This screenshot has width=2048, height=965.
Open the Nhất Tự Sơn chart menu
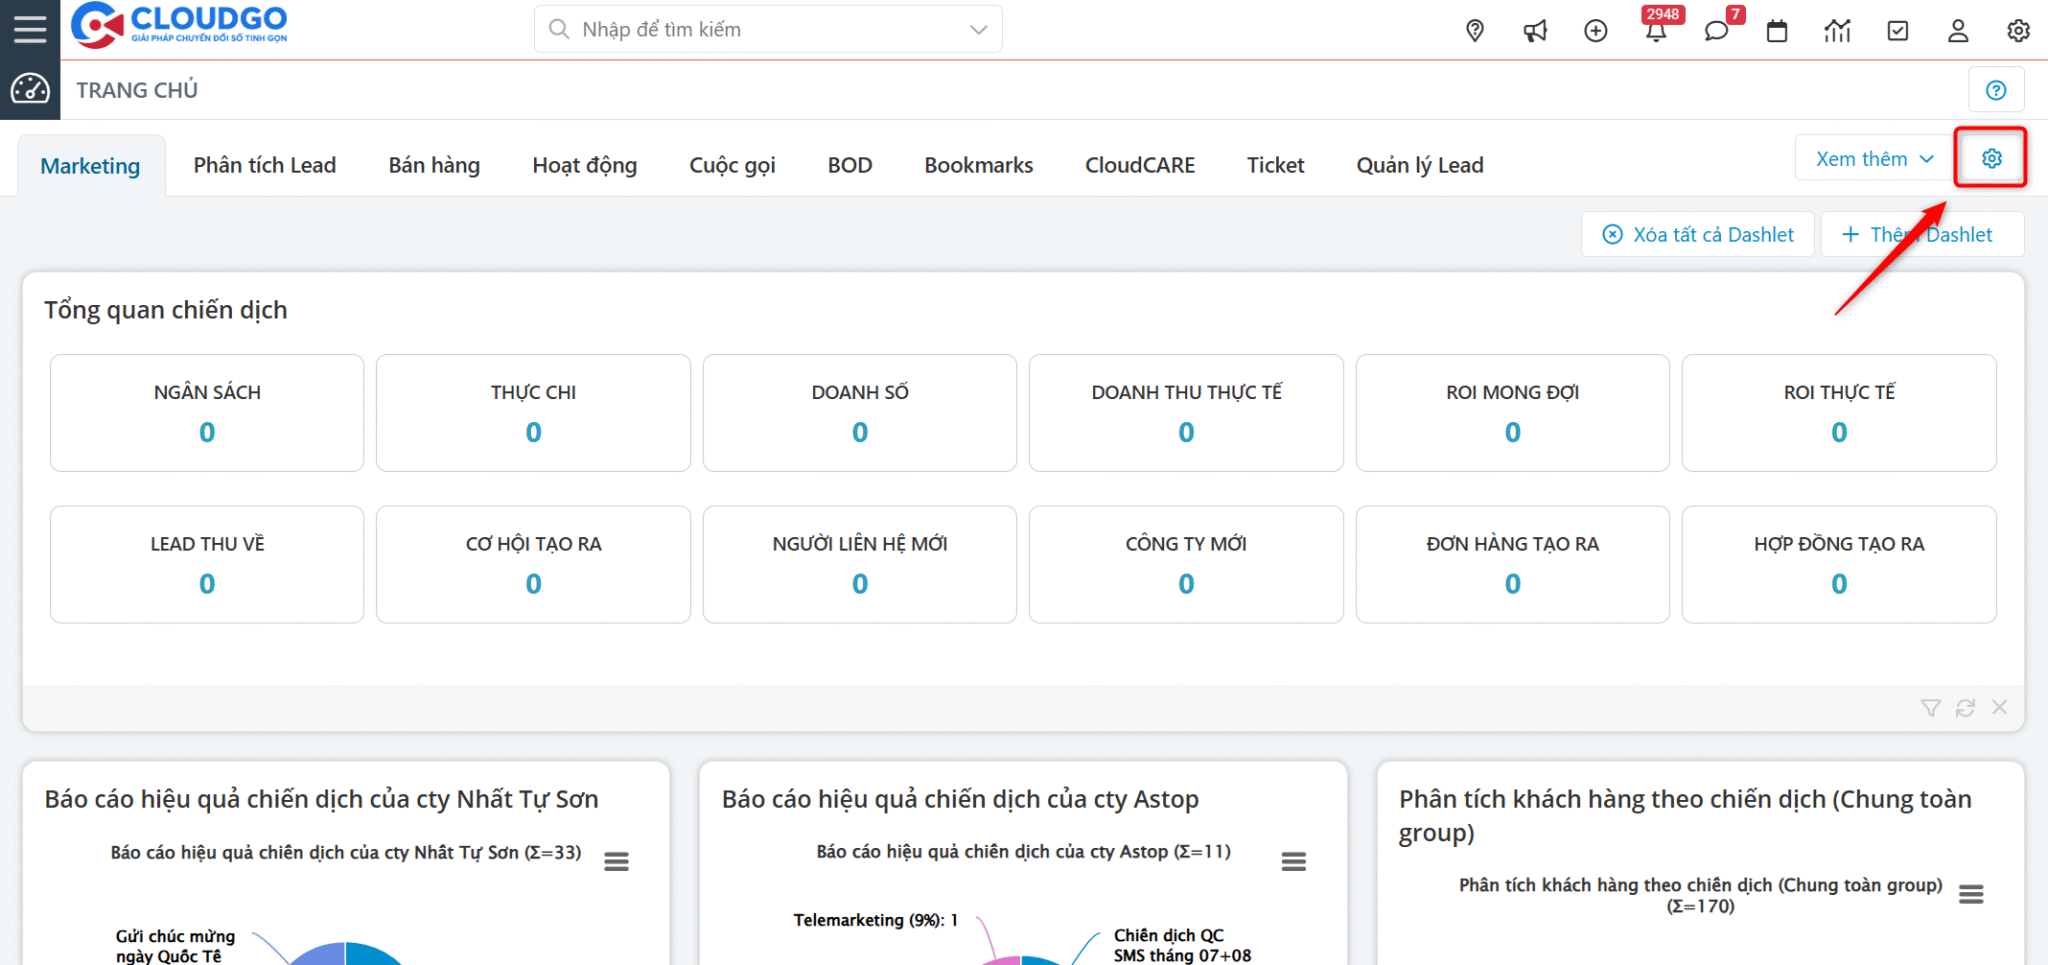[x=616, y=861]
